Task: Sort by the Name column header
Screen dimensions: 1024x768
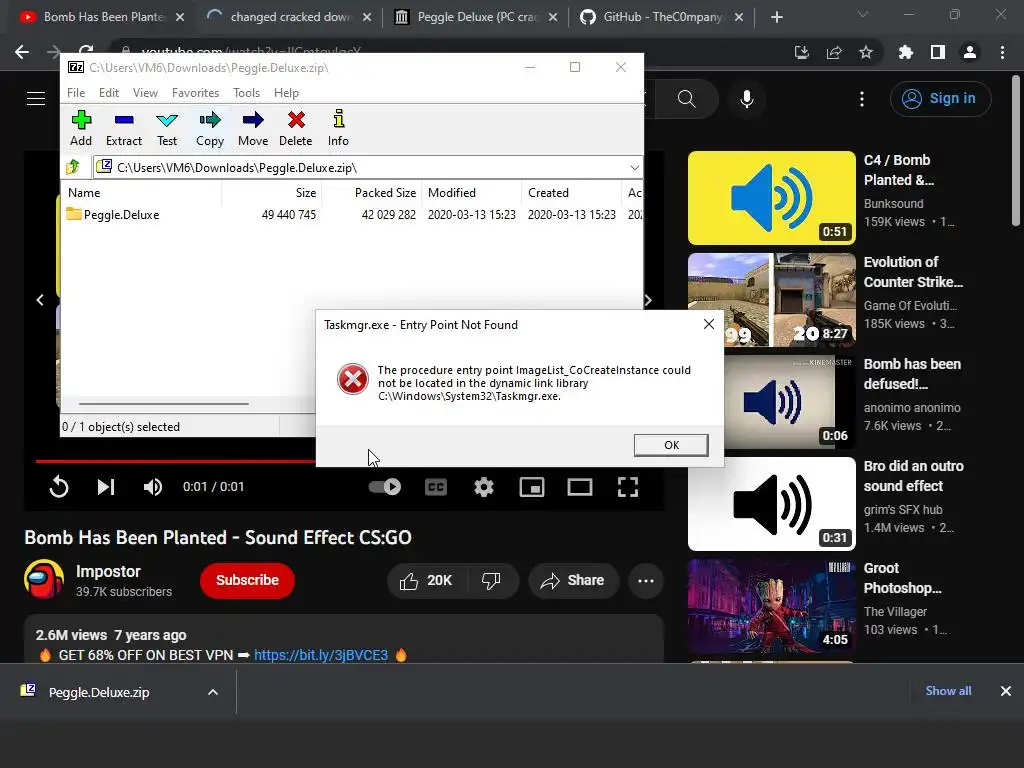Action: (142, 193)
